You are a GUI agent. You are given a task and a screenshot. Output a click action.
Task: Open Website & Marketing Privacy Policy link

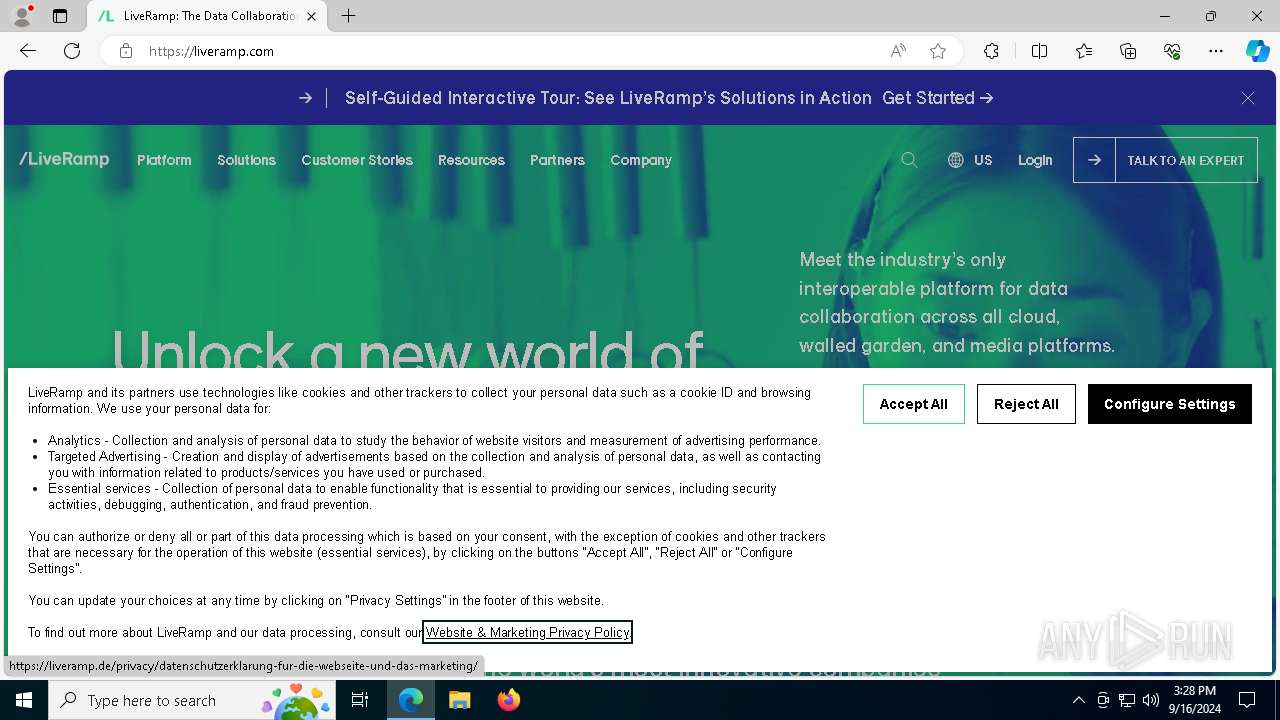[528, 632]
